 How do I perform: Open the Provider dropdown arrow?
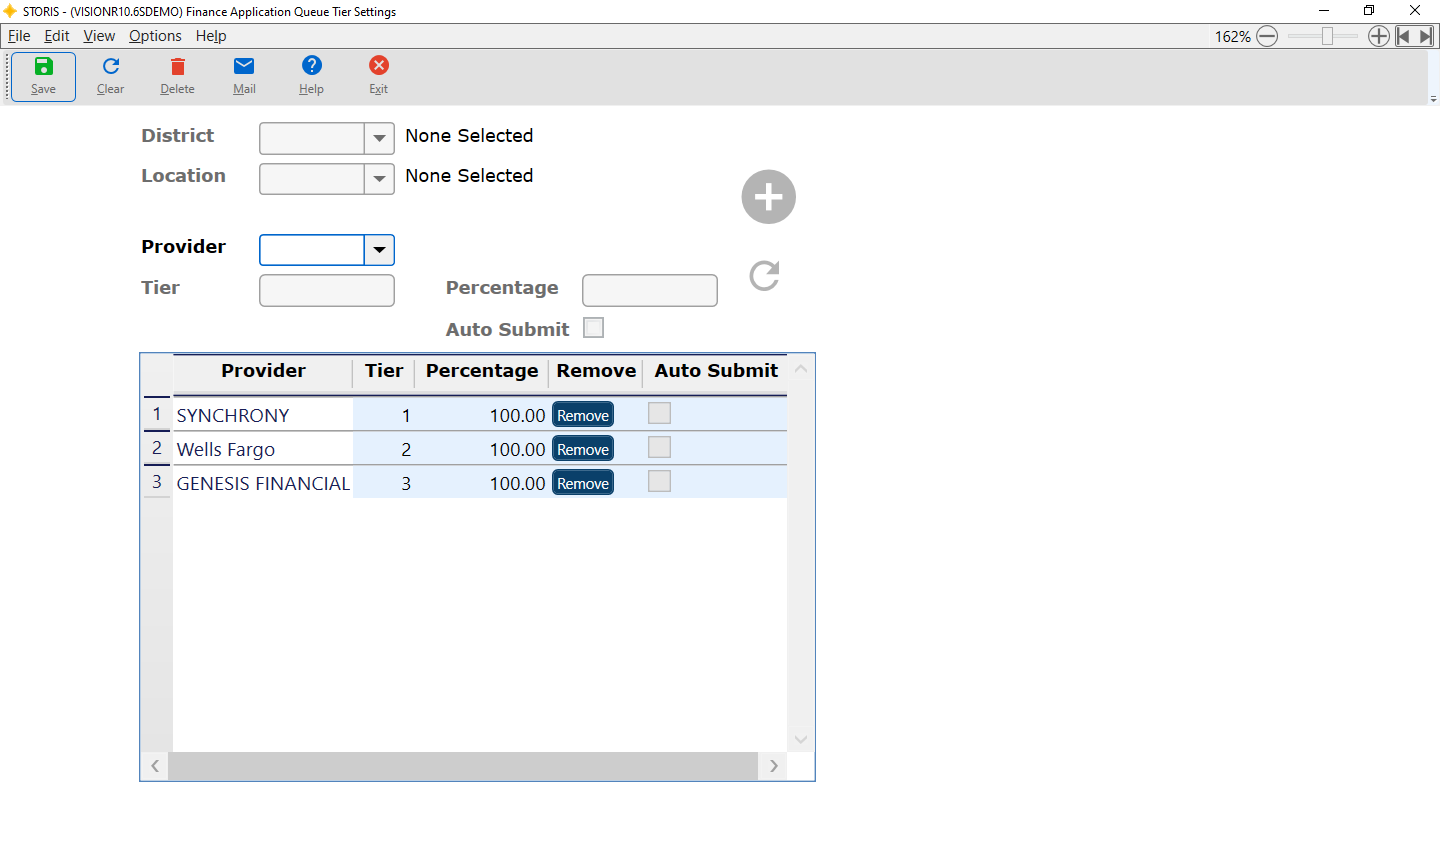pos(379,250)
